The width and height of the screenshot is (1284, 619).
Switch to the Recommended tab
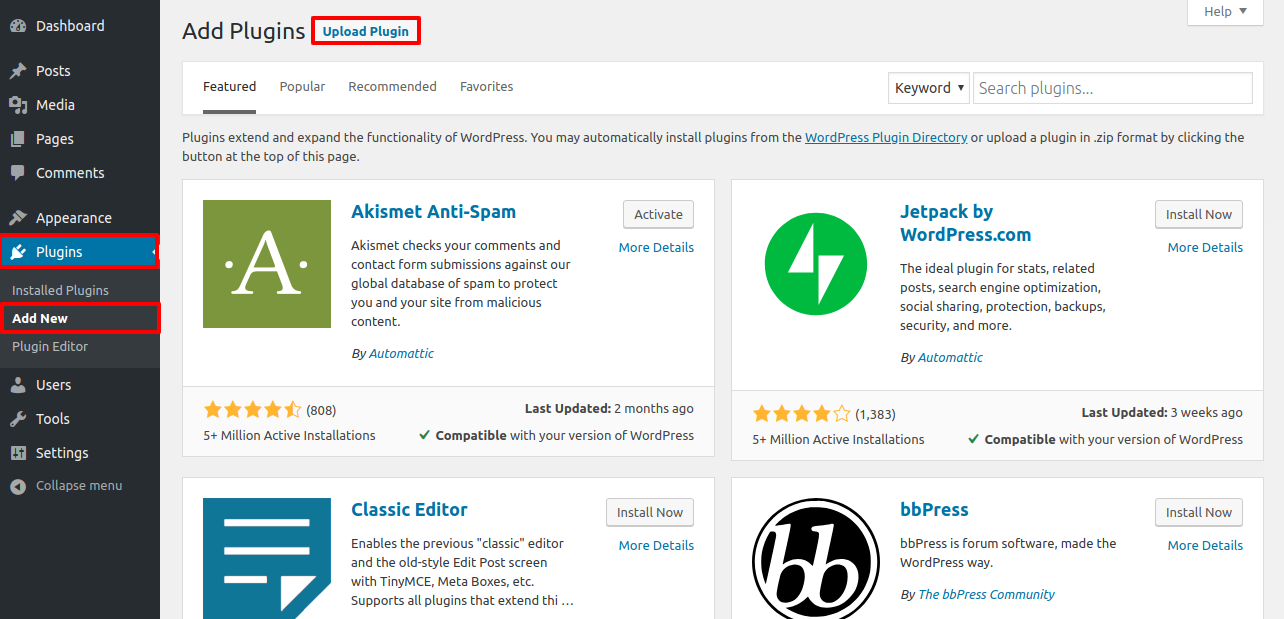tap(392, 87)
